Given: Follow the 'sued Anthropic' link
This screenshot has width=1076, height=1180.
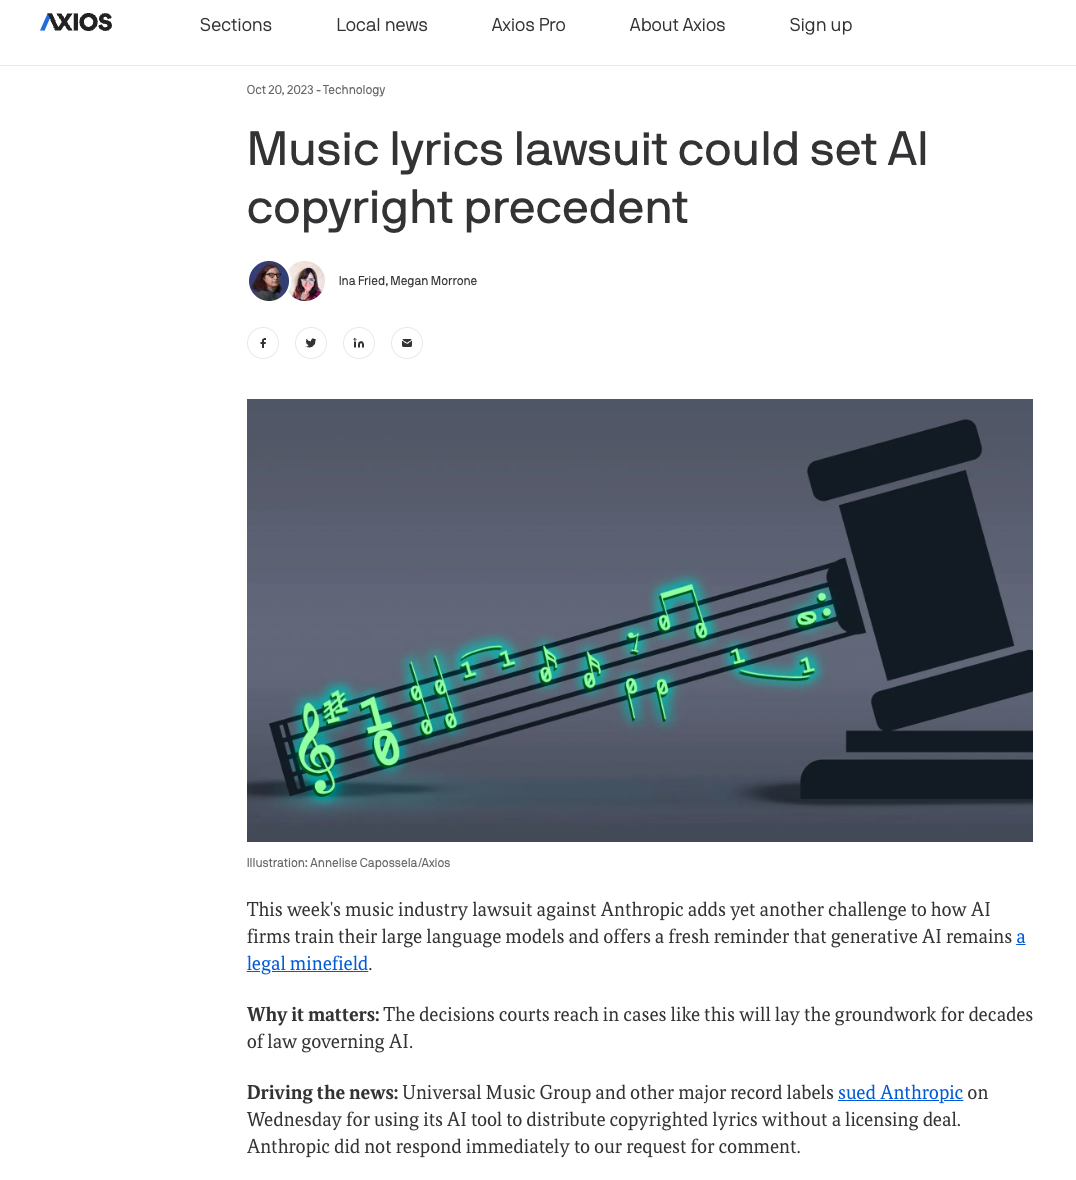Looking at the screenshot, I should 900,1092.
